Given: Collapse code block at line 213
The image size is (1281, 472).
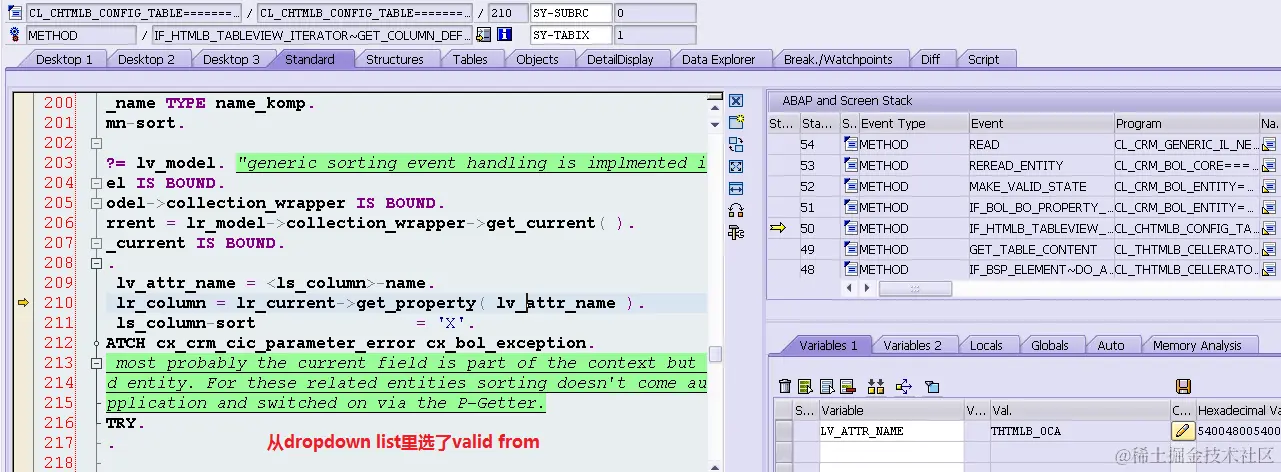Looking at the screenshot, I should 96,363.
